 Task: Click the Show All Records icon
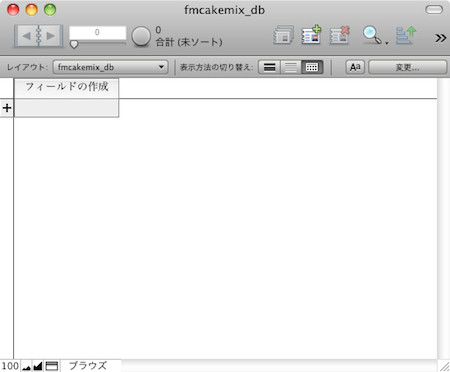coord(284,35)
